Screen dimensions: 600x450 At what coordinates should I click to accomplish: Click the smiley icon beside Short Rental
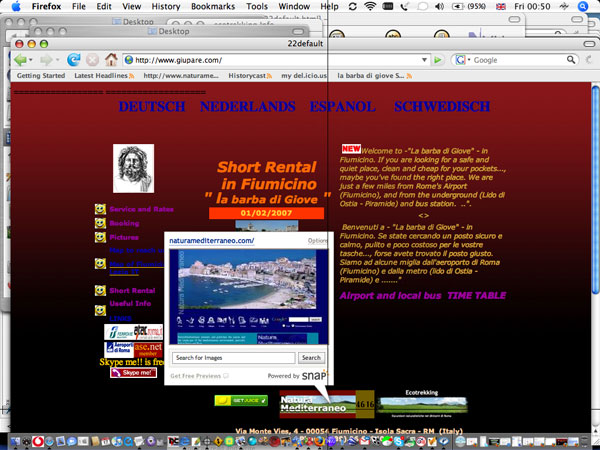point(100,290)
